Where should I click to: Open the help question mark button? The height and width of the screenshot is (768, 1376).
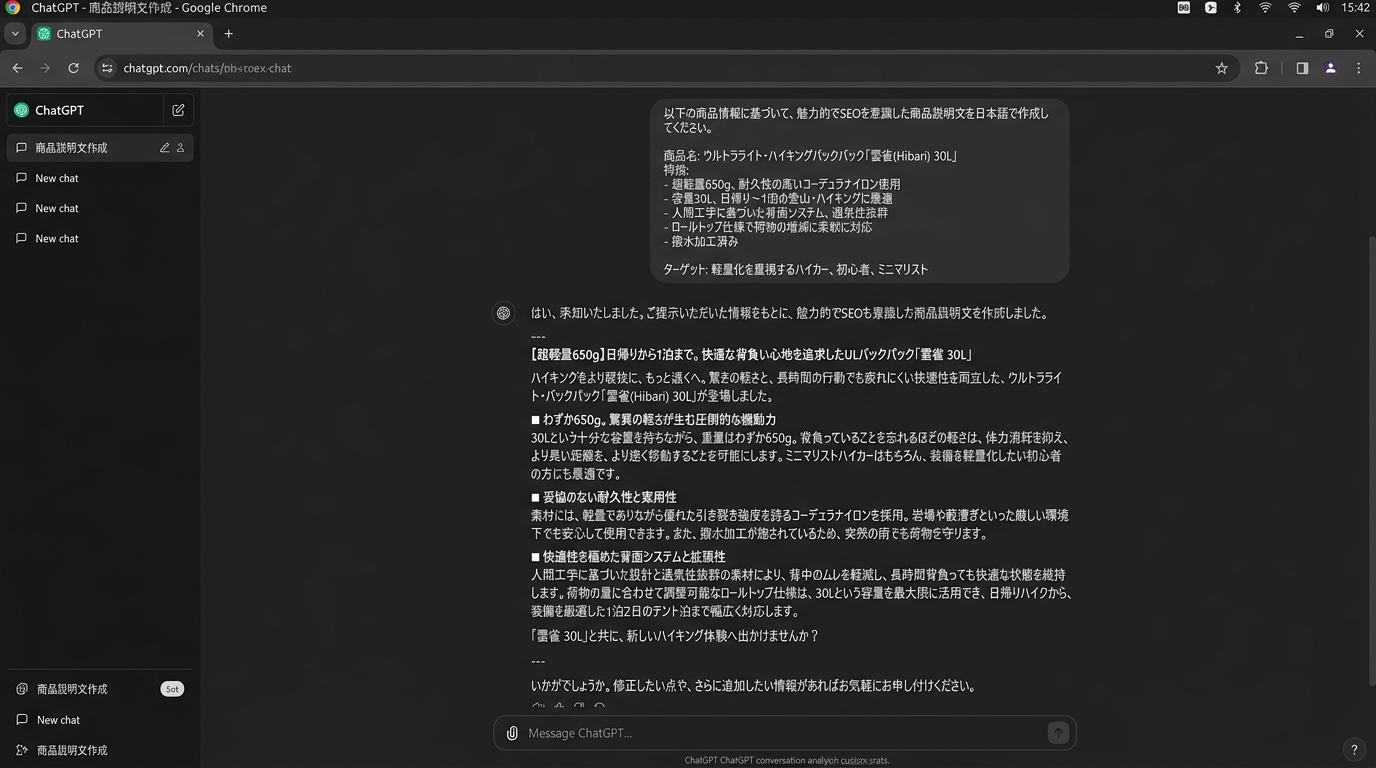[1354, 749]
